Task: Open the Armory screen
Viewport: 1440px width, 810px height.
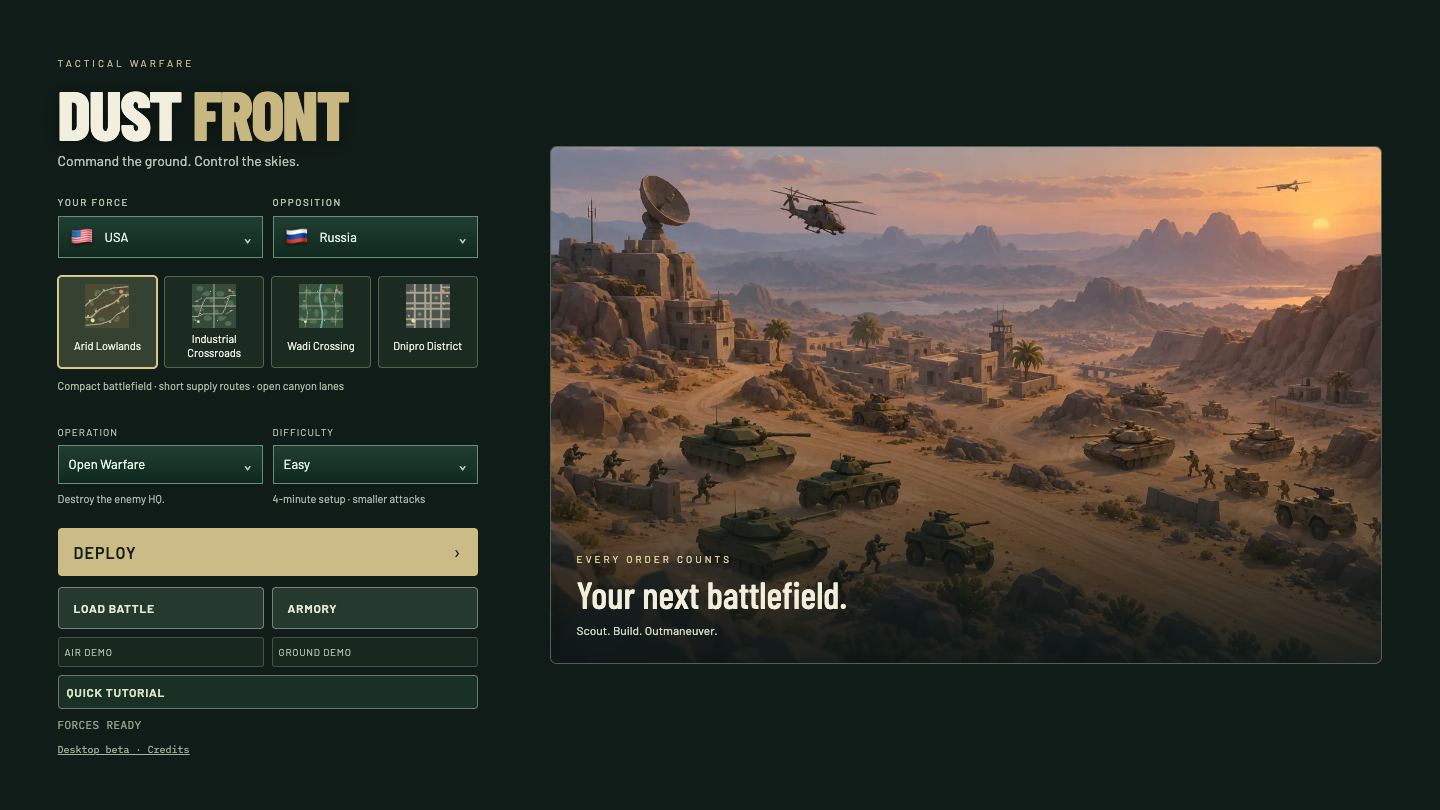Action: click(x=375, y=608)
